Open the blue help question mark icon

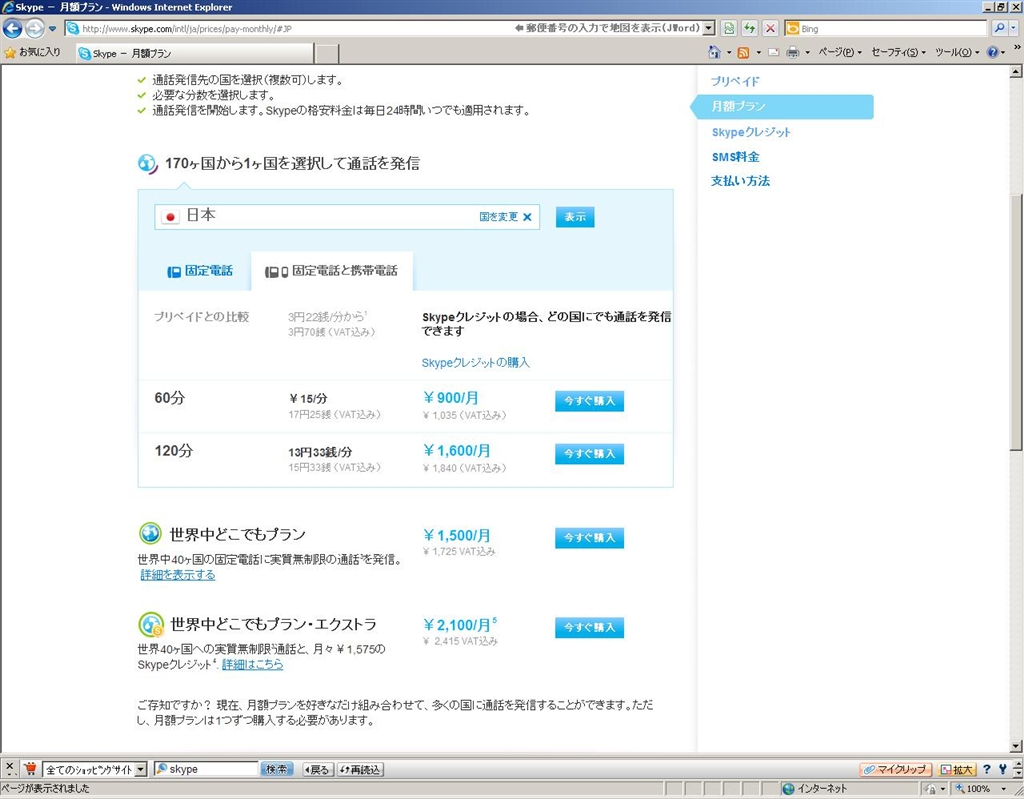[x=993, y=52]
